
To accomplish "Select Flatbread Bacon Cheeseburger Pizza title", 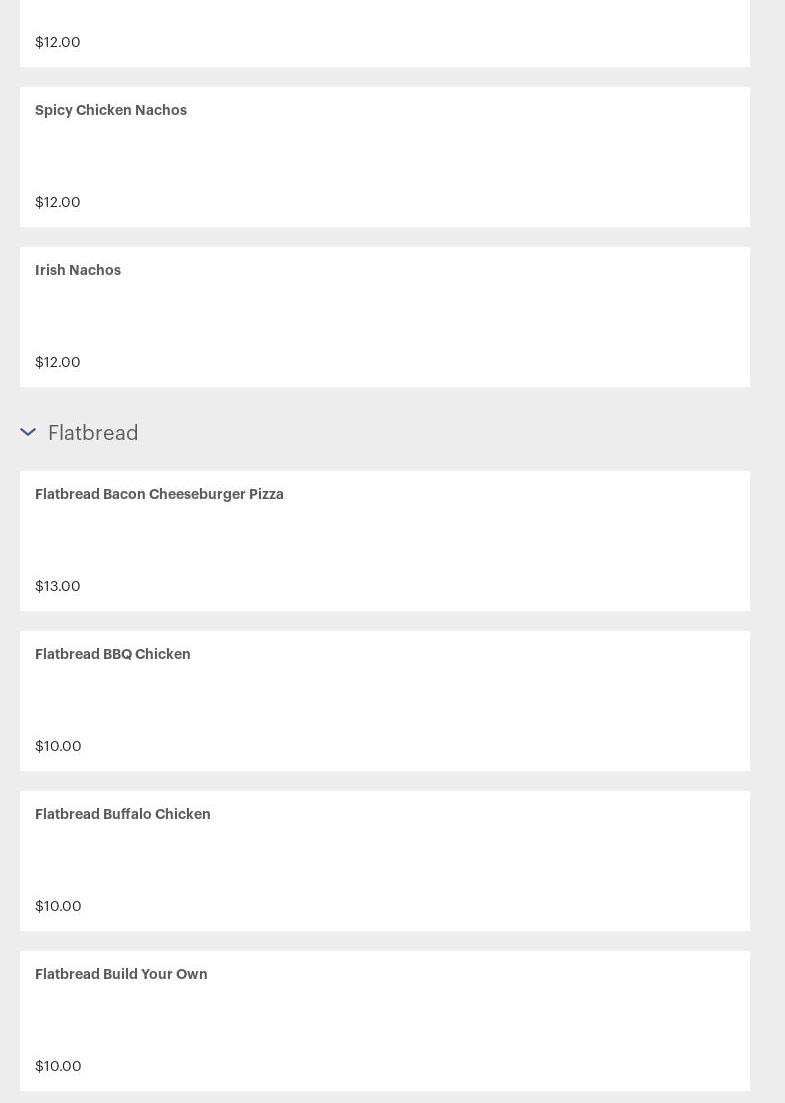I will pos(159,494).
